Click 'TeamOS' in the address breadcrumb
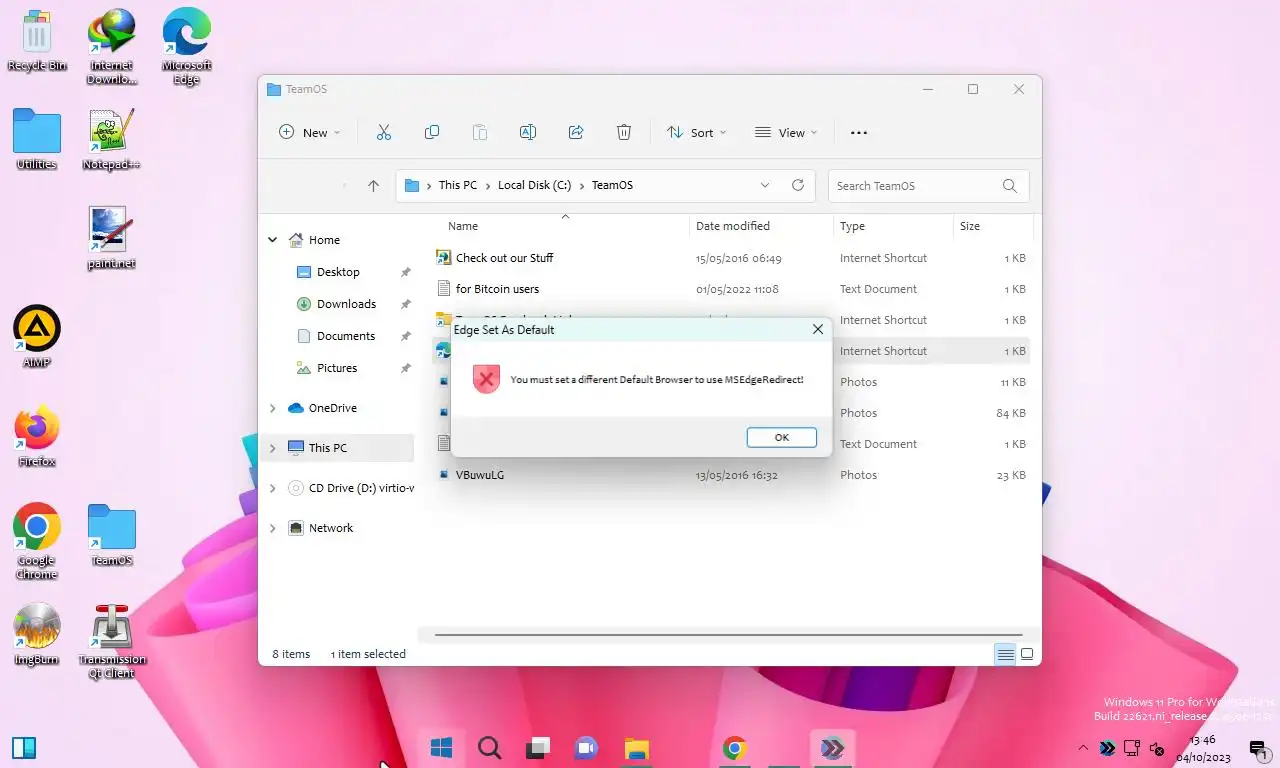1280x768 pixels. pyautogui.click(x=612, y=185)
